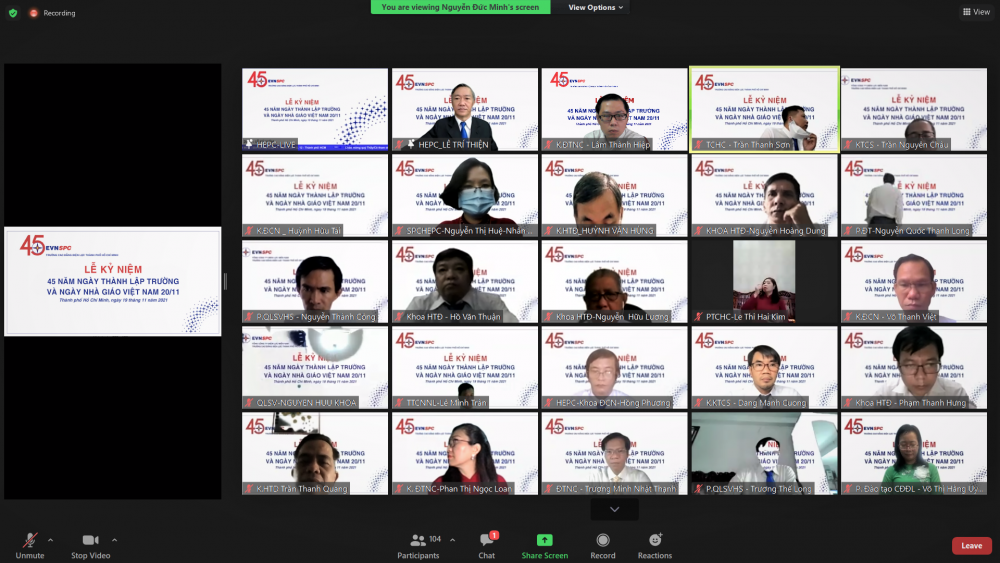This screenshot has width=1000, height=563.
Task: Click the side panel divider handle
Action: [x=225, y=281]
